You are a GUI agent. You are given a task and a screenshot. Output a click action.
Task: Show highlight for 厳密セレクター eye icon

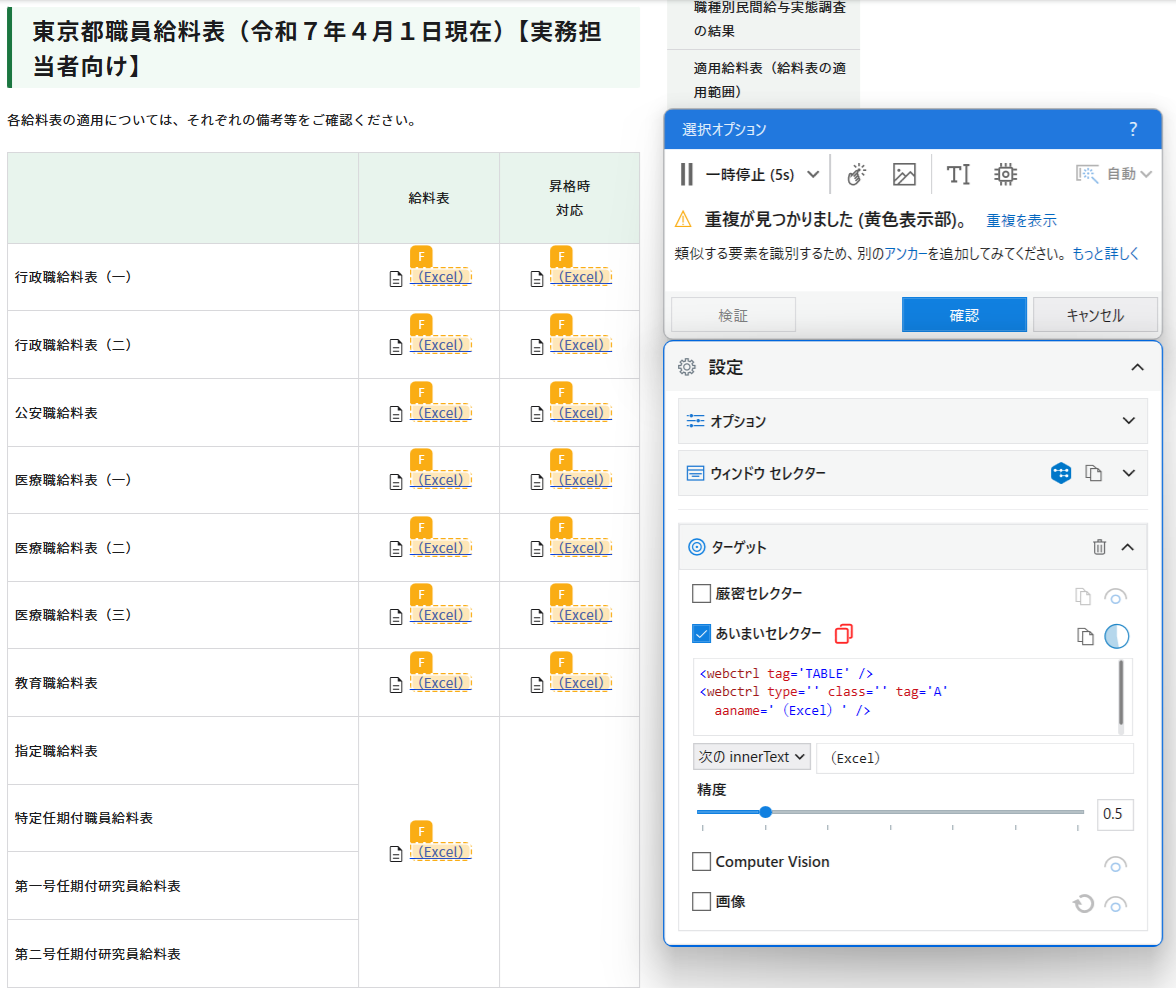coord(1115,597)
